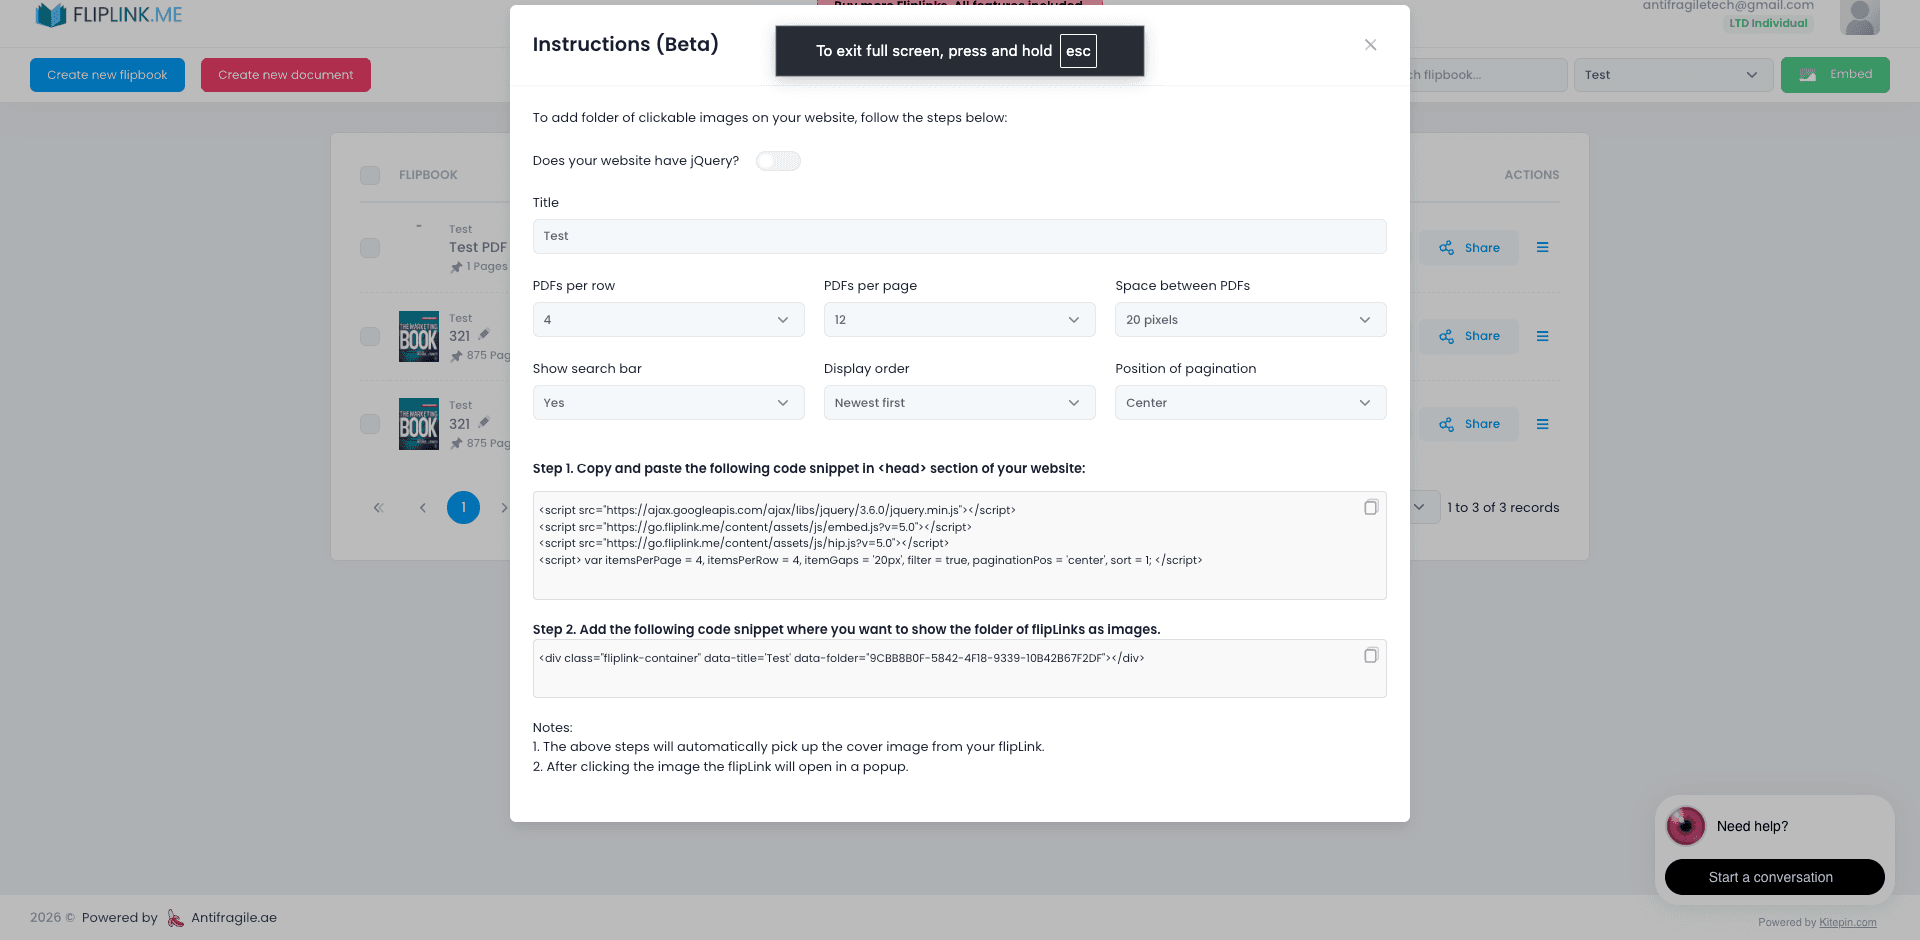Open the Position of pagination dropdown
The image size is (1920, 940).
click(x=1250, y=402)
